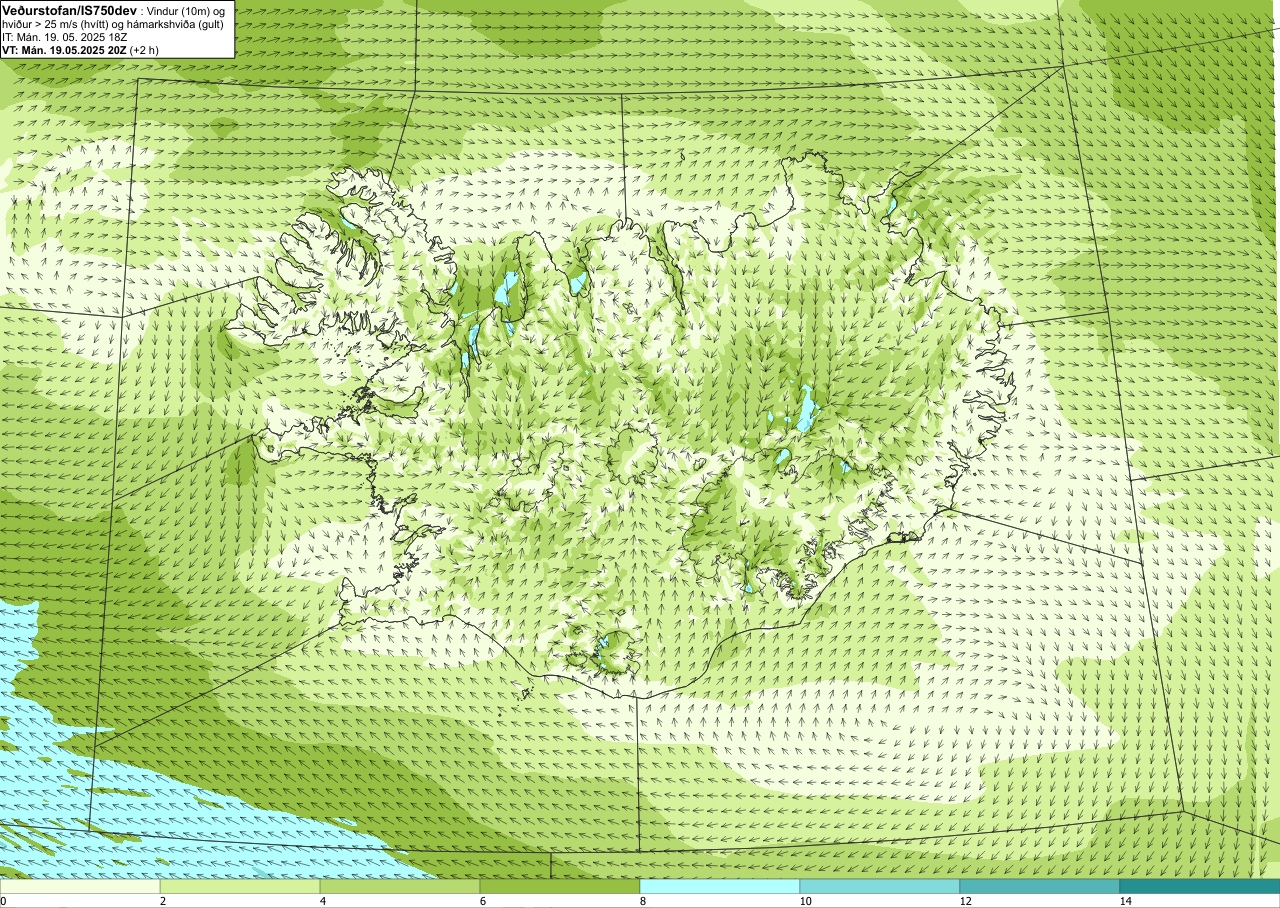Click the legend scale label "14"
Viewport: 1280px width, 908px height.
click(1125, 901)
